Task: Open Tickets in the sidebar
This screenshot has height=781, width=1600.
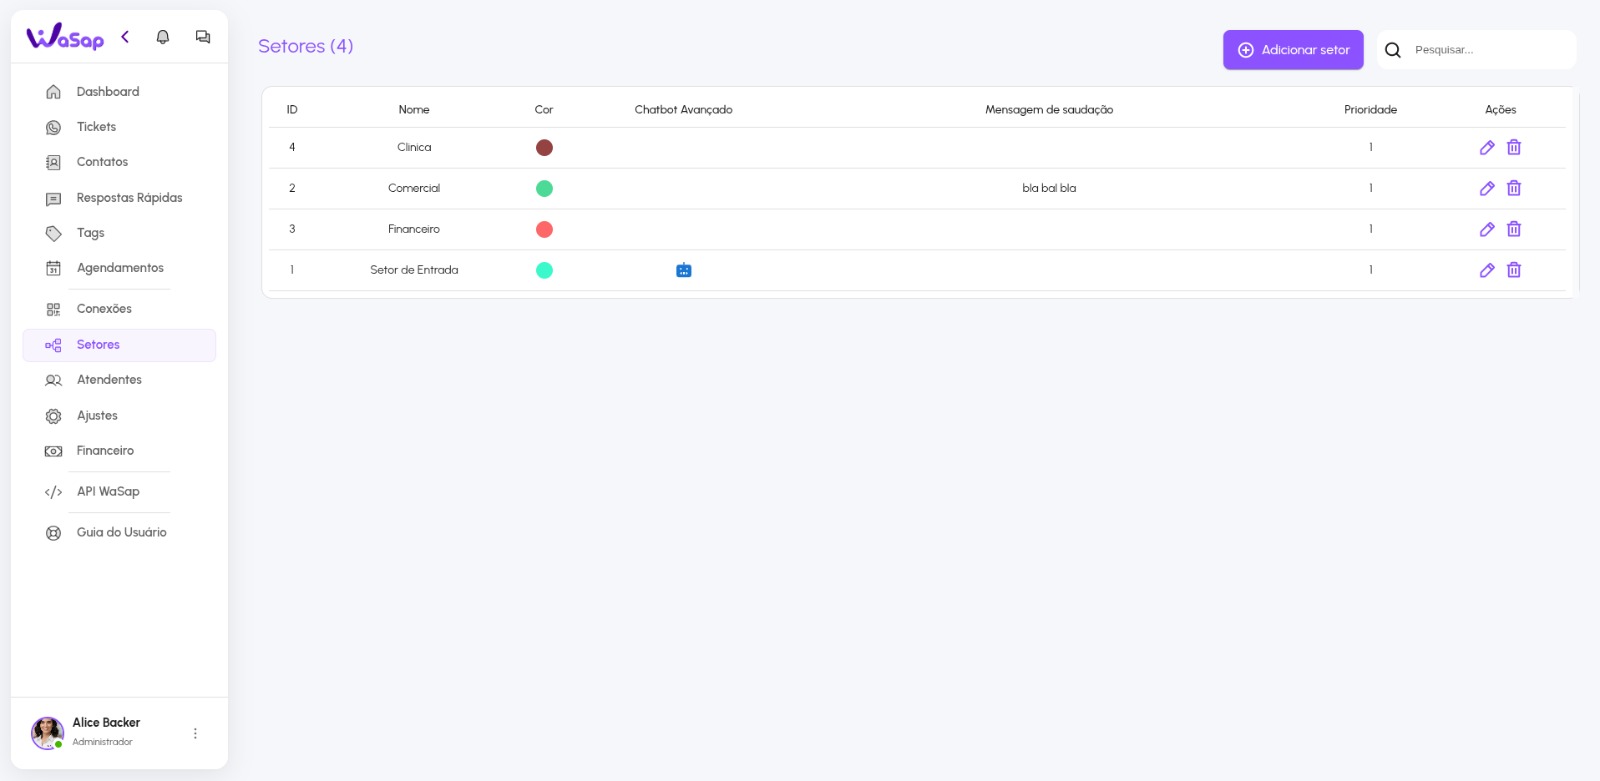Action: coord(96,127)
